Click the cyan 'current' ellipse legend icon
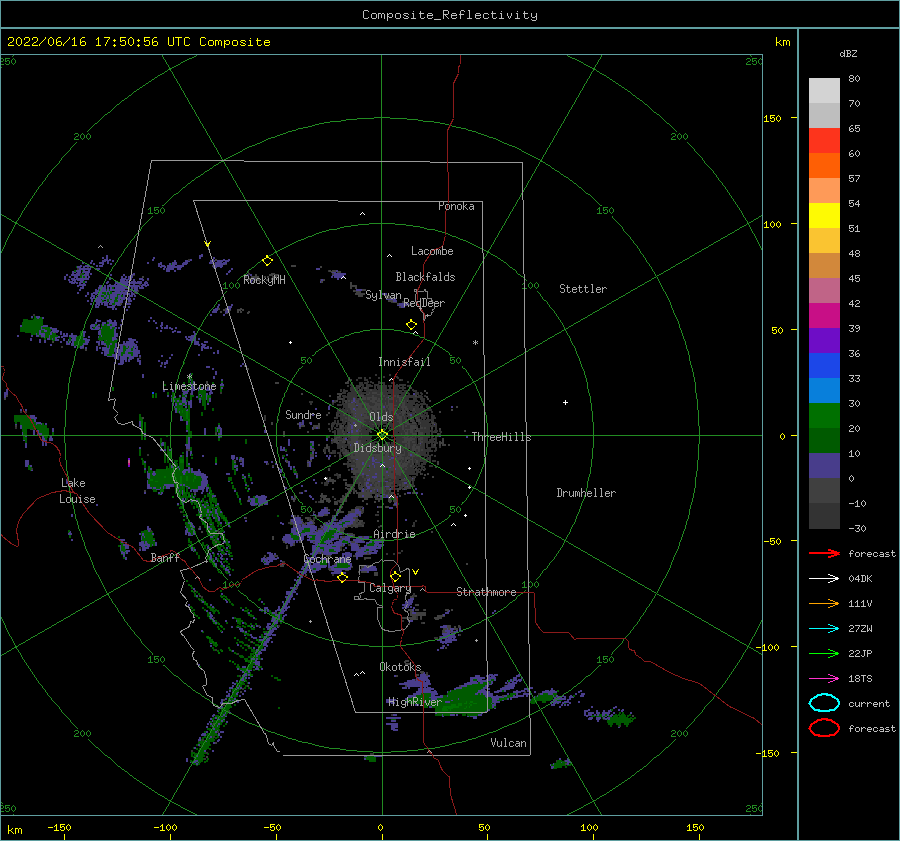 click(x=824, y=703)
